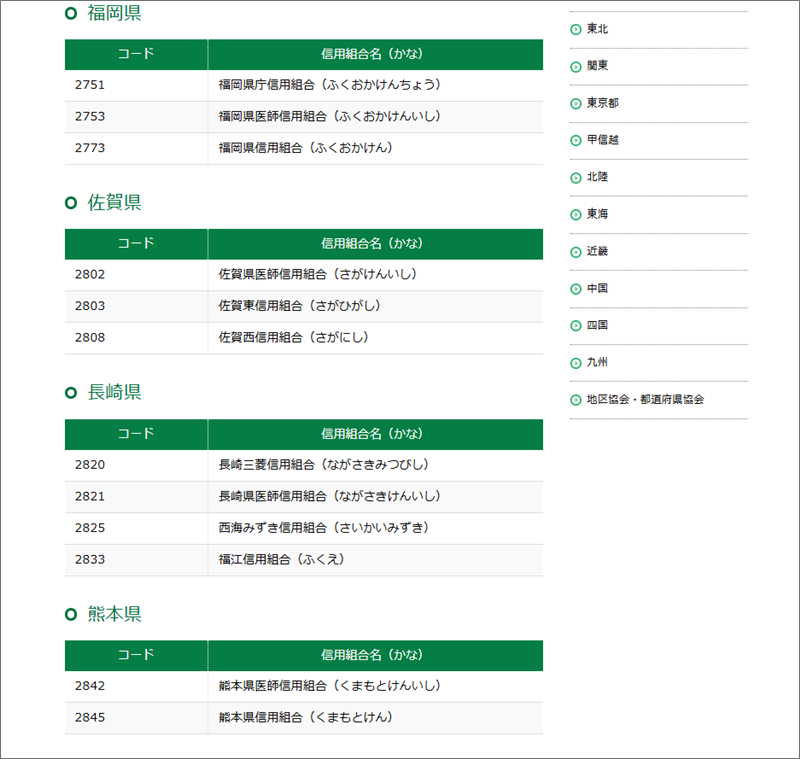
Task: Click the arrow icon beside 近畿
Action: pyautogui.click(x=576, y=252)
